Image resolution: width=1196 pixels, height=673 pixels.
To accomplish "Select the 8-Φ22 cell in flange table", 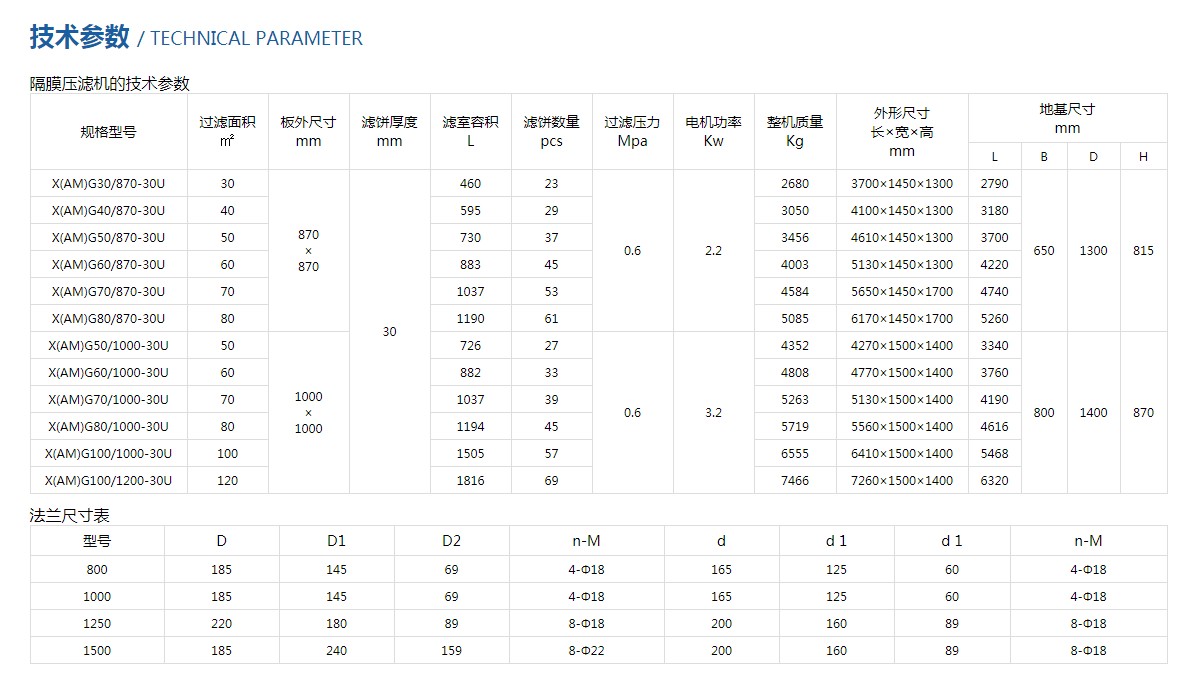I will pyautogui.click(x=587, y=651).
